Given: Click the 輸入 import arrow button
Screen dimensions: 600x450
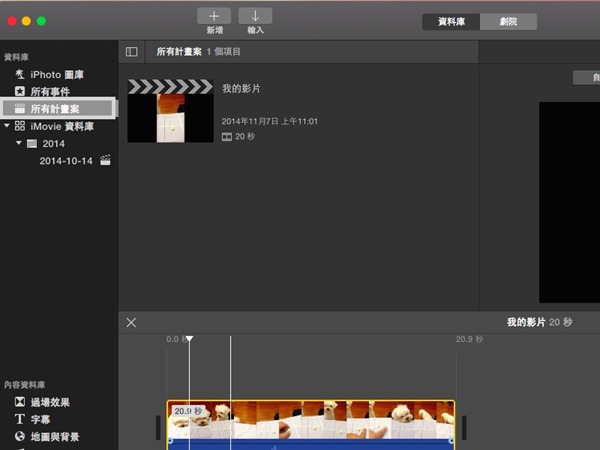Looking at the screenshot, I should [255, 16].
